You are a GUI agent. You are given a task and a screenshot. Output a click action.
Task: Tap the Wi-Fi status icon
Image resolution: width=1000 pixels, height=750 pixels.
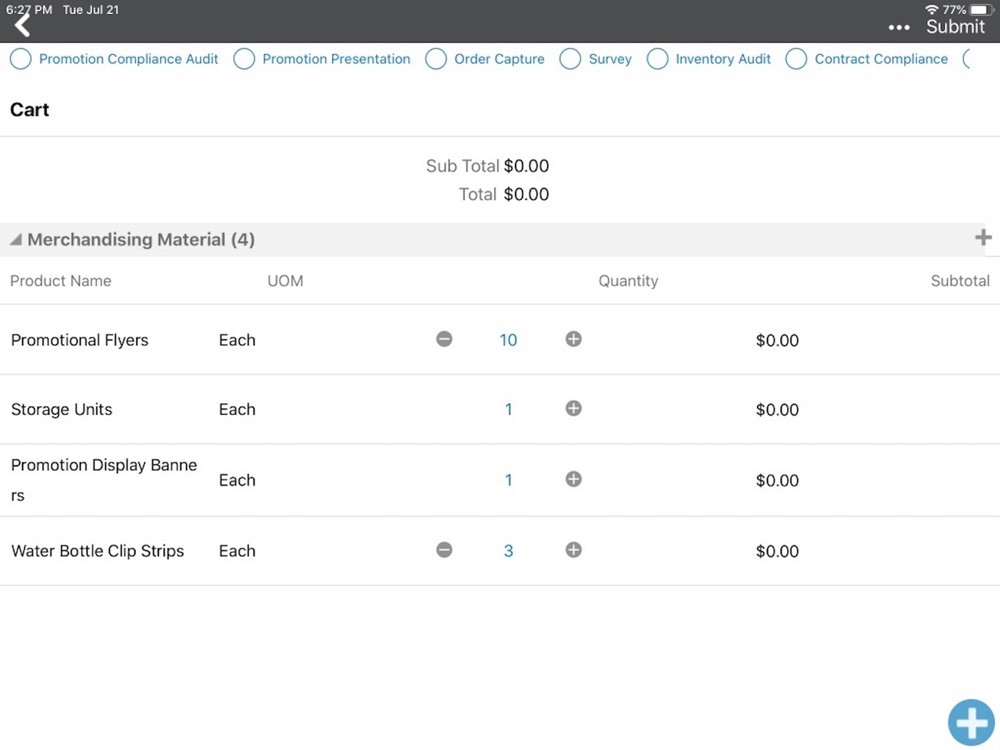pyautogui.click(x=932, y=9)
